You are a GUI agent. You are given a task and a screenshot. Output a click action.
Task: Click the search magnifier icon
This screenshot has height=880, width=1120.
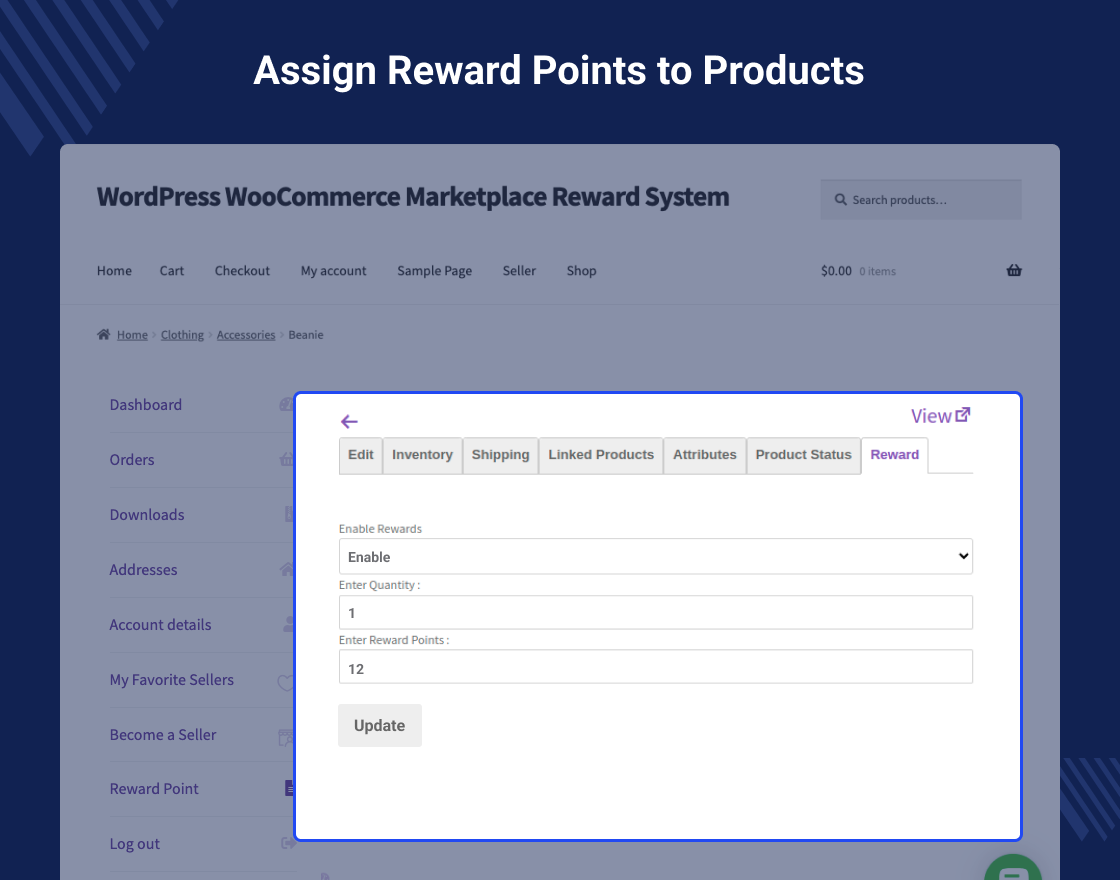pos(841,200)
